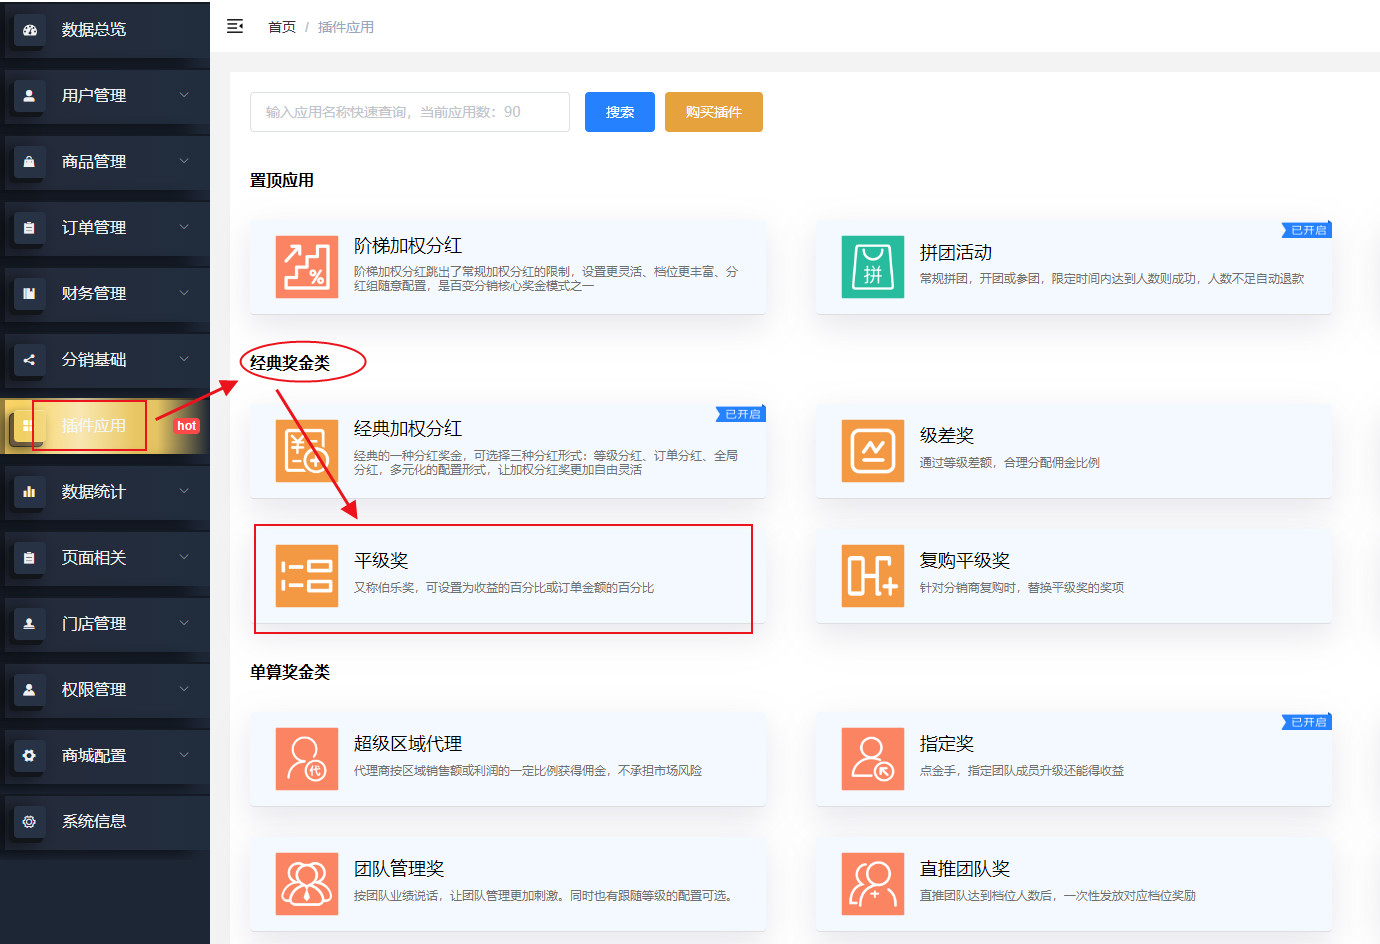Open the 复购平级奖 plugin icon
The image size is (1380, 944).
coord(872,576)
